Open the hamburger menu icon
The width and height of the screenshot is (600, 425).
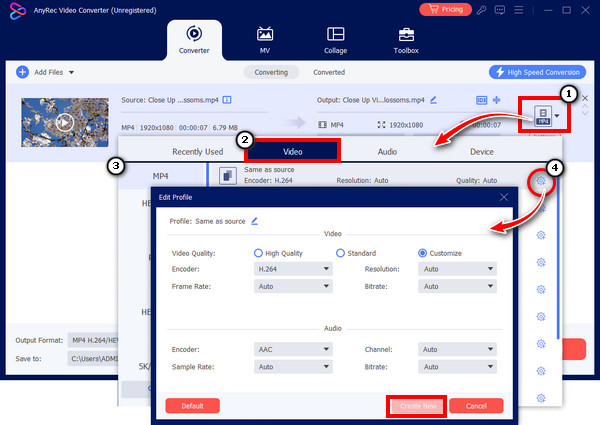(518, 10)
